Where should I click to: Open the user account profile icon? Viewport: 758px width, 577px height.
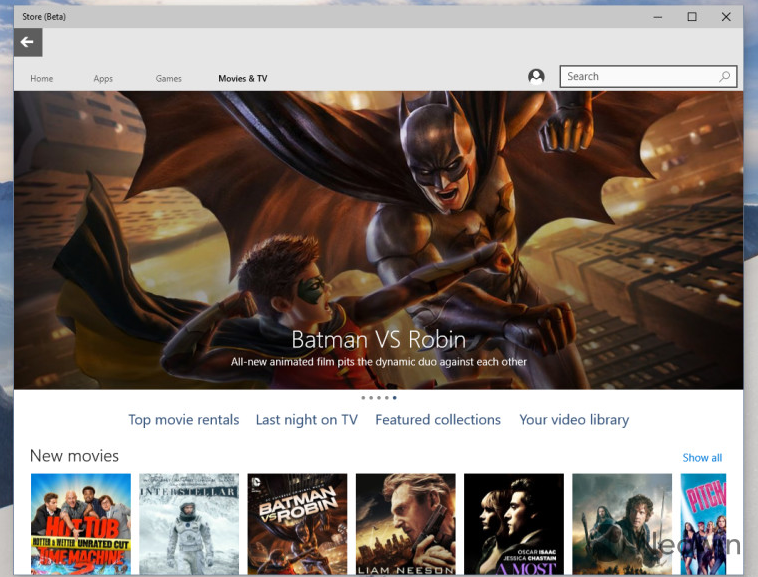[536, 76]
